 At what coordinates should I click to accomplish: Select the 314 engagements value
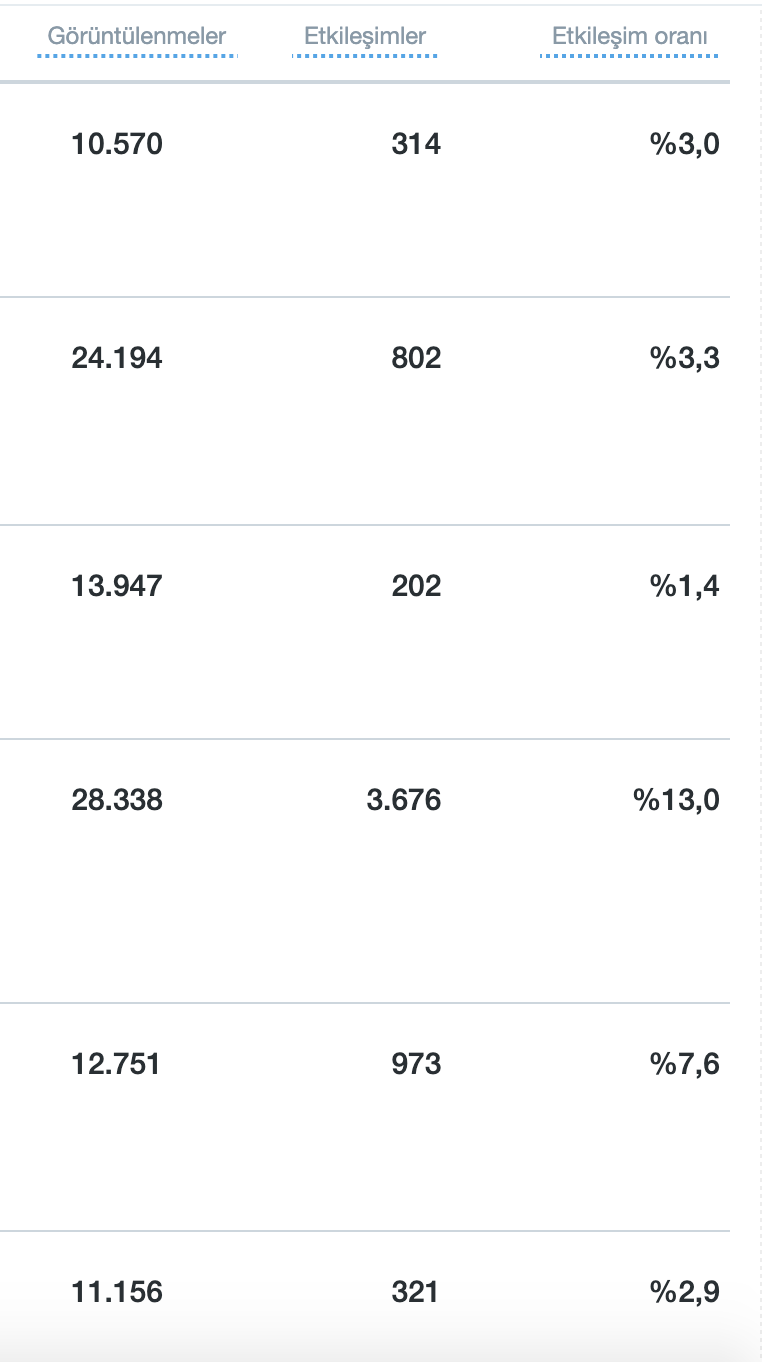tap(416, 145)
